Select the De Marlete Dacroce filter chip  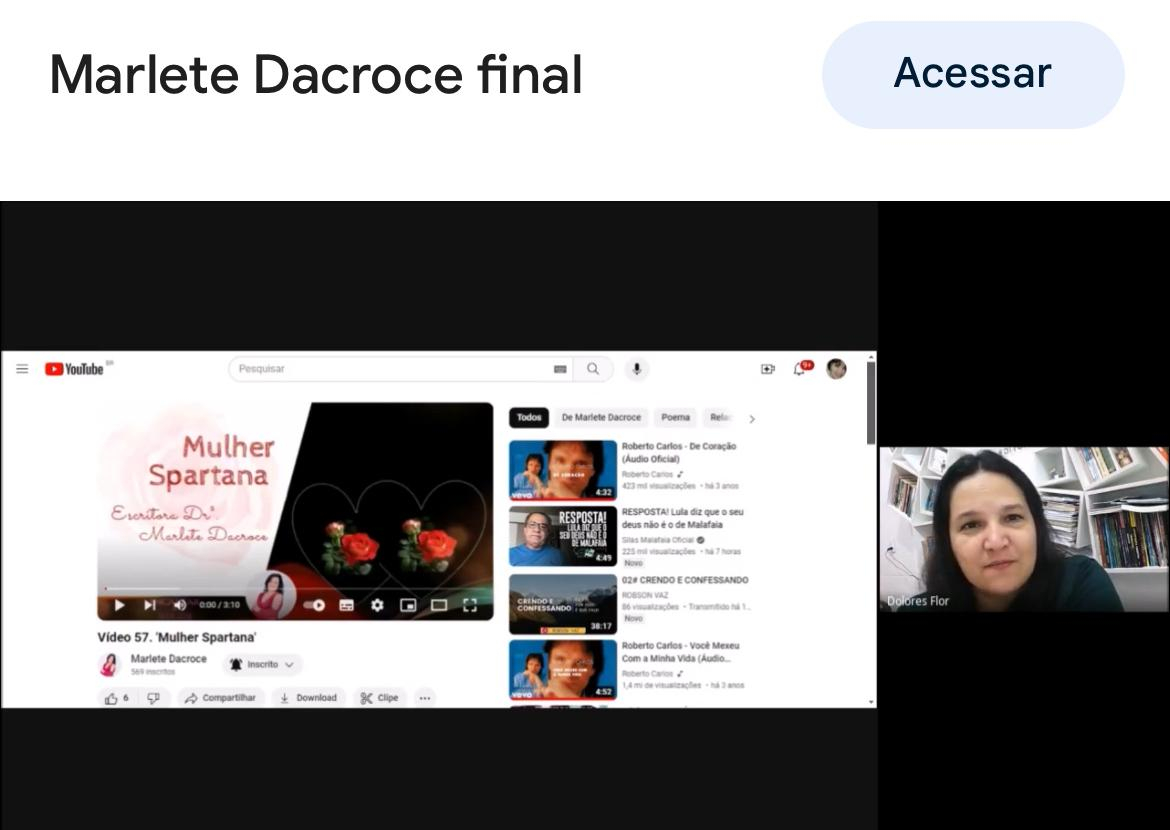tap(601, 418)
